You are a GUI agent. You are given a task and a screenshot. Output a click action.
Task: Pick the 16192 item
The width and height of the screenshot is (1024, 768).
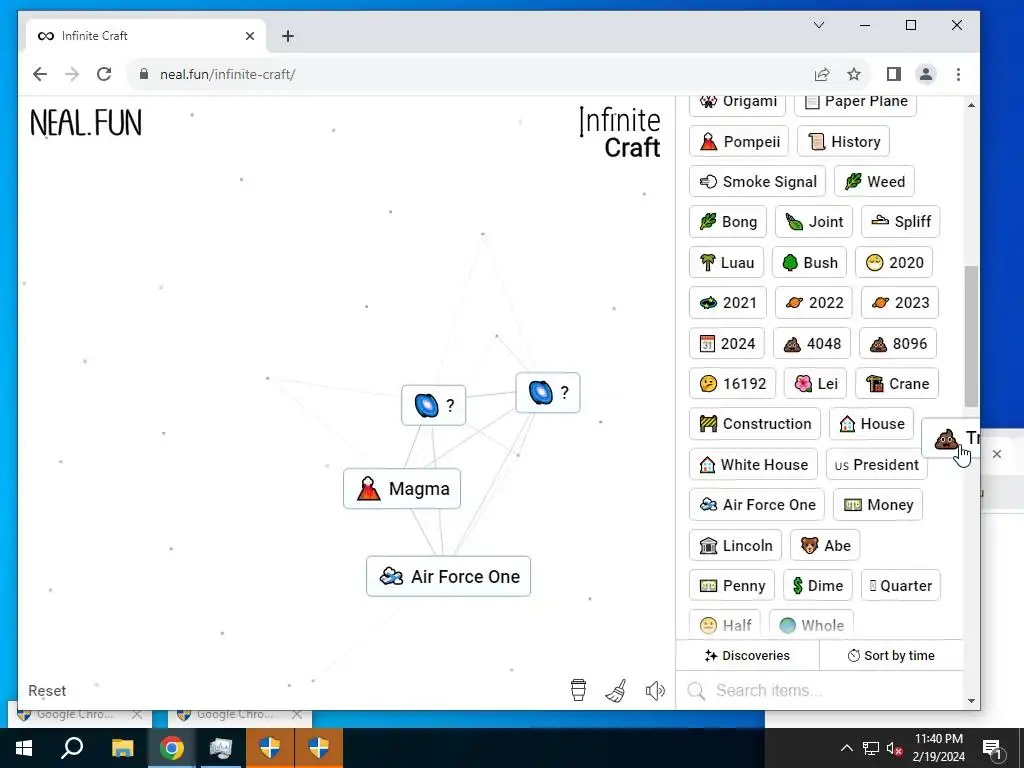point(732,383)
